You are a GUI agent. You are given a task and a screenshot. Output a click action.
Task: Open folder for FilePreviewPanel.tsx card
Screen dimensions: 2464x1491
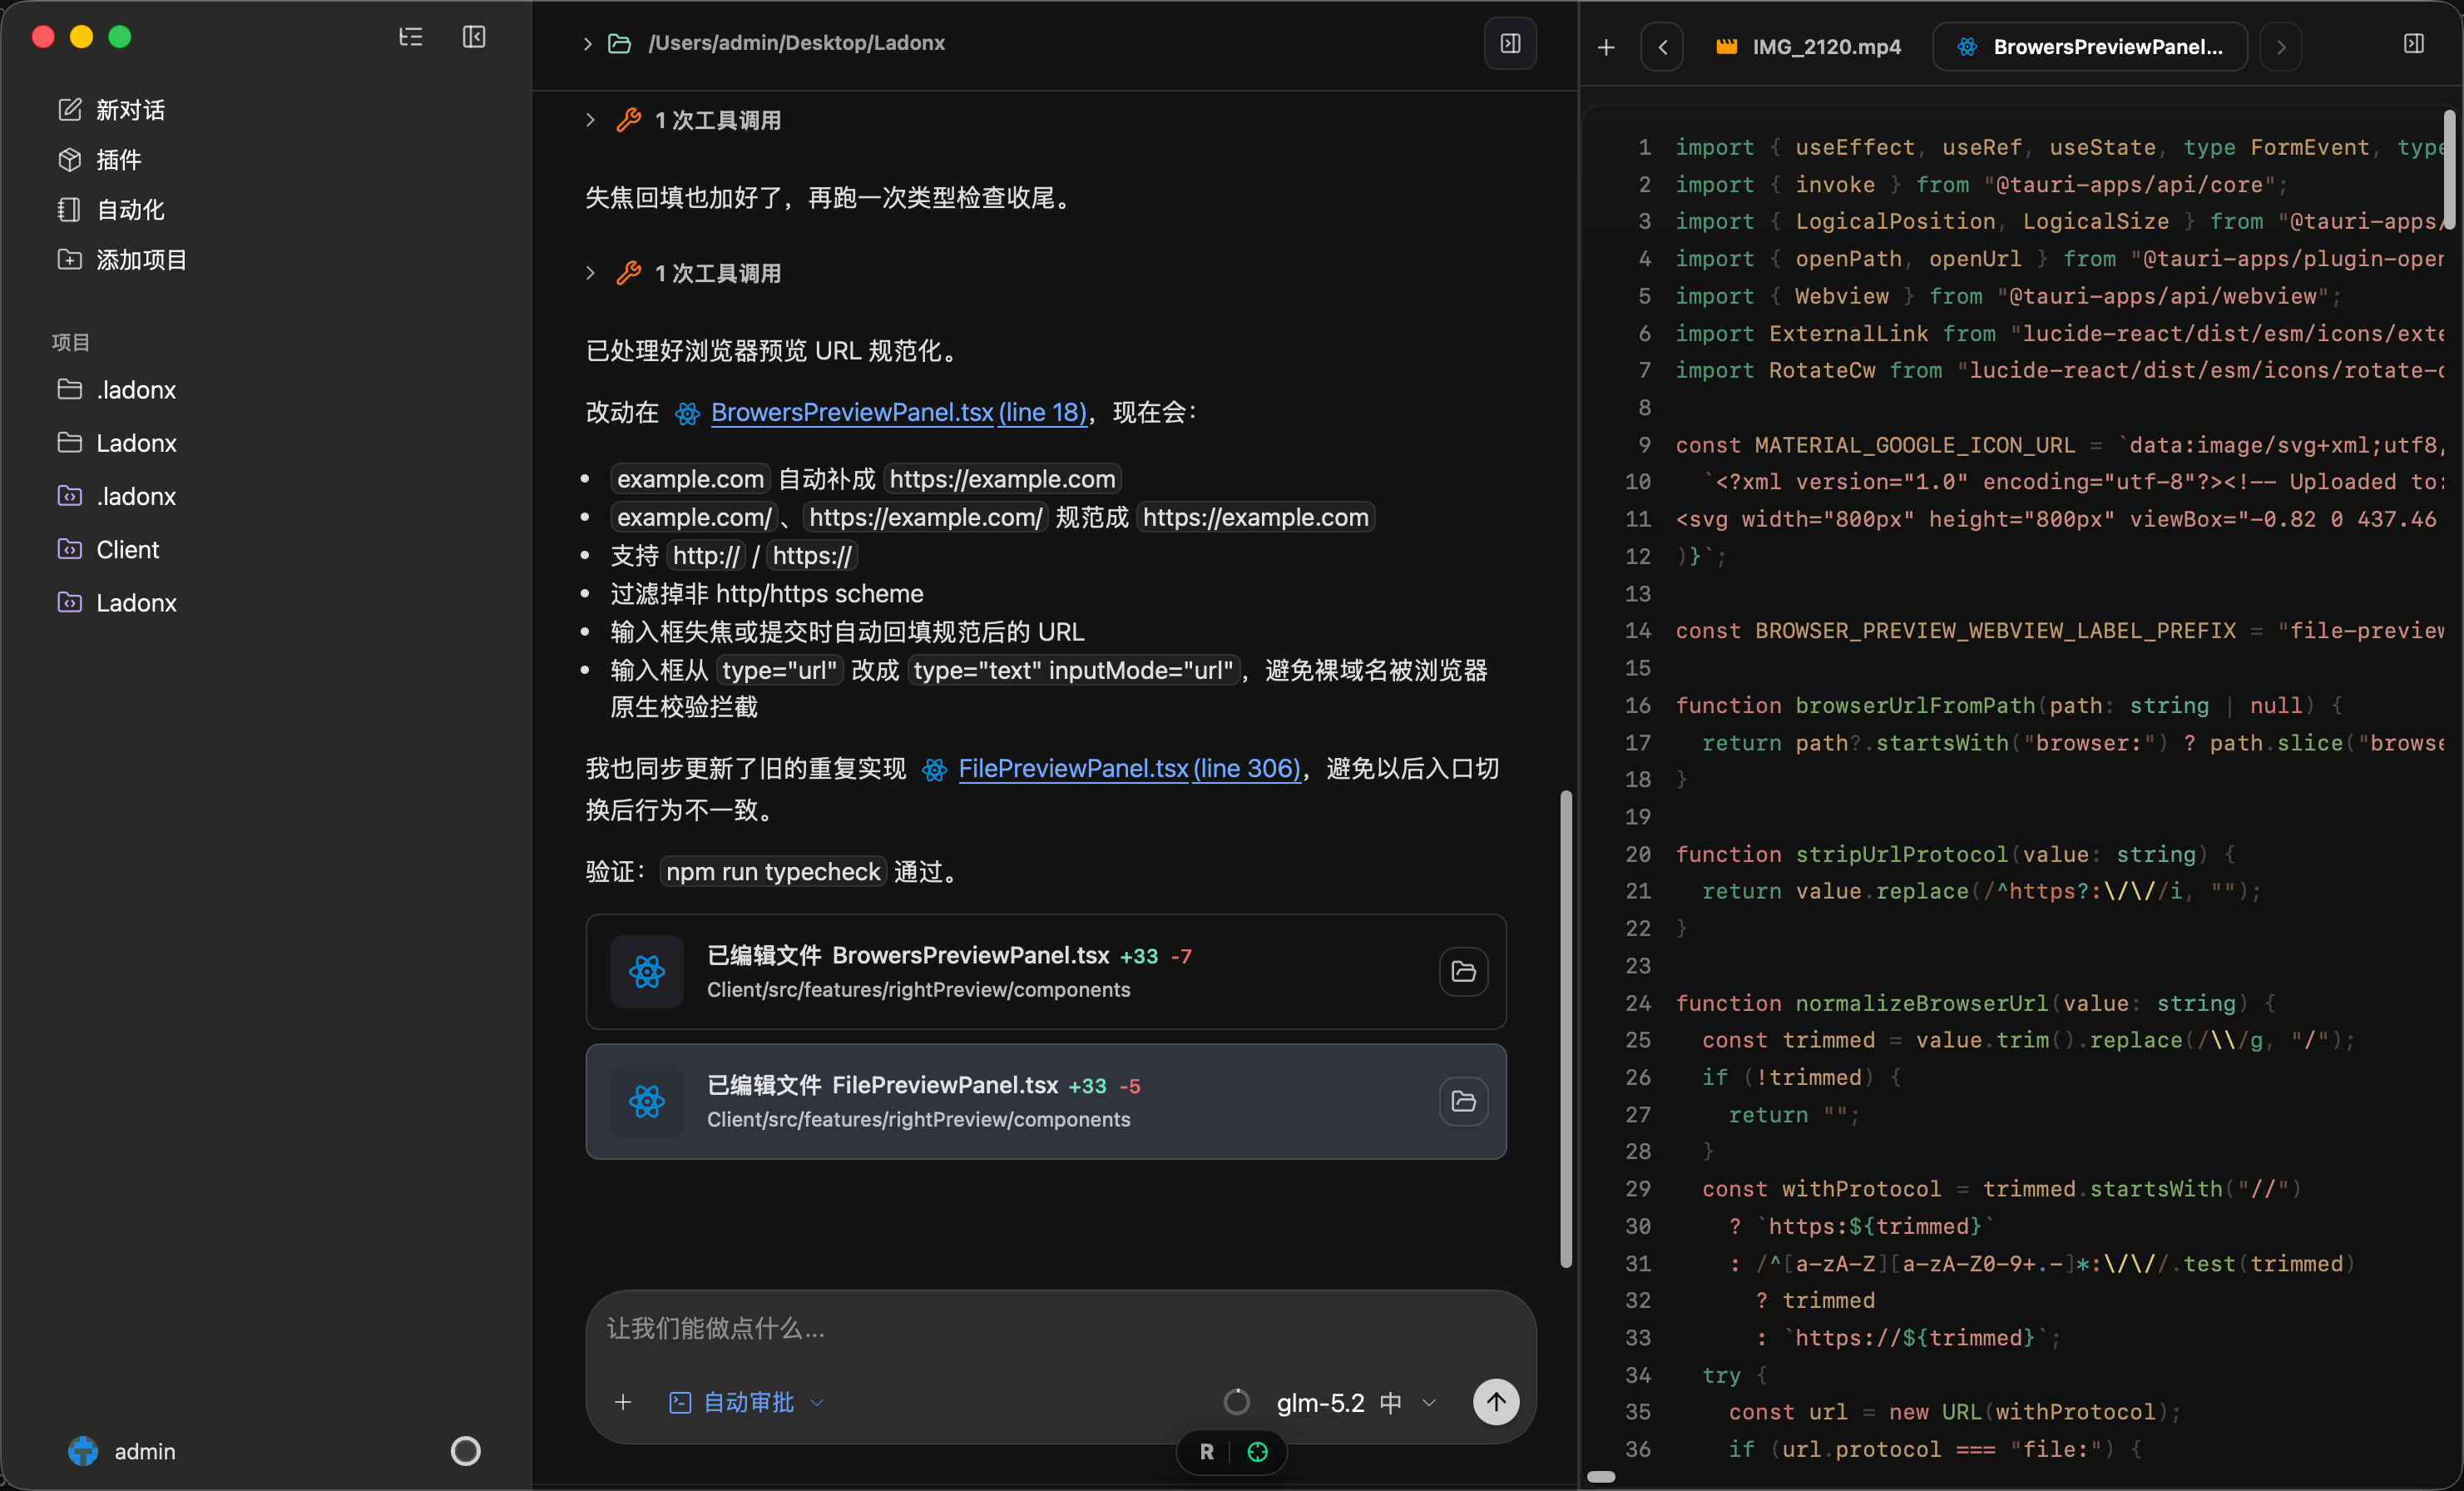pyautogui.click(x=1463, y=1101)
